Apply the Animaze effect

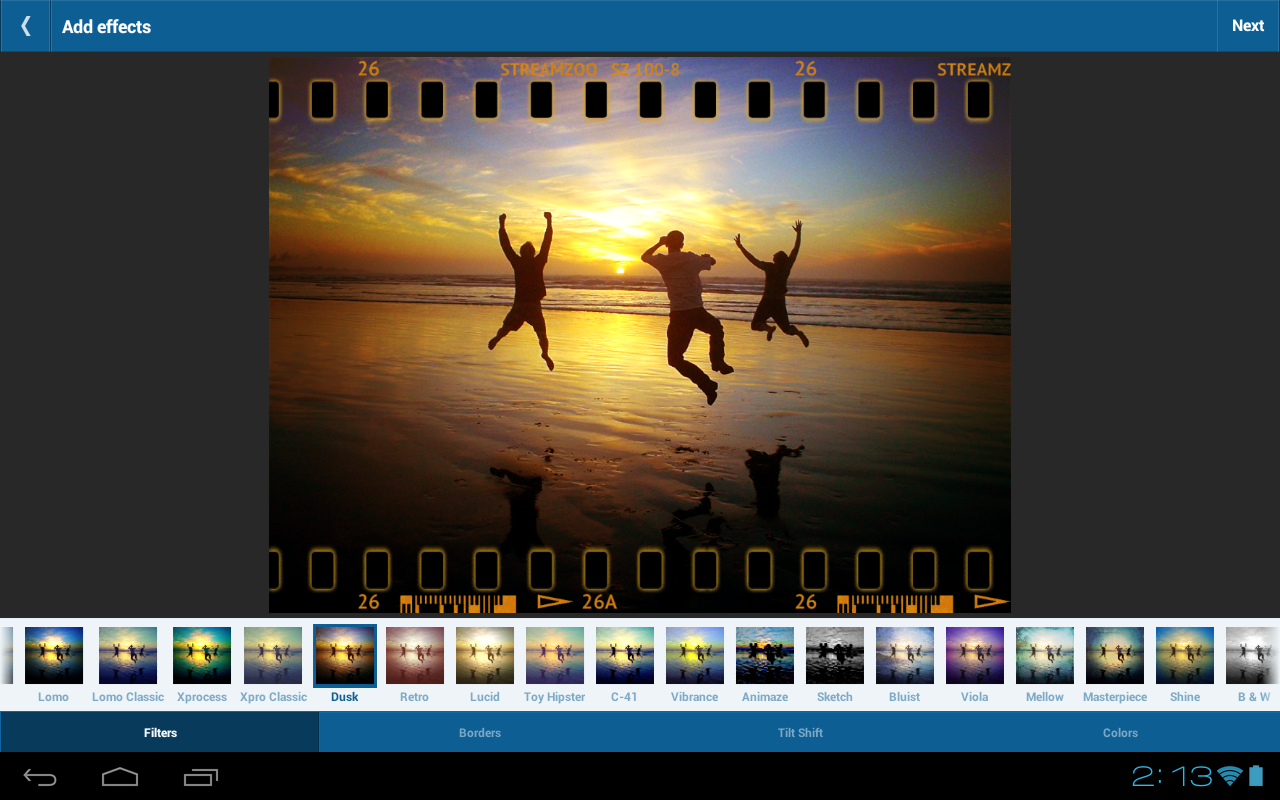pos(764,655)
